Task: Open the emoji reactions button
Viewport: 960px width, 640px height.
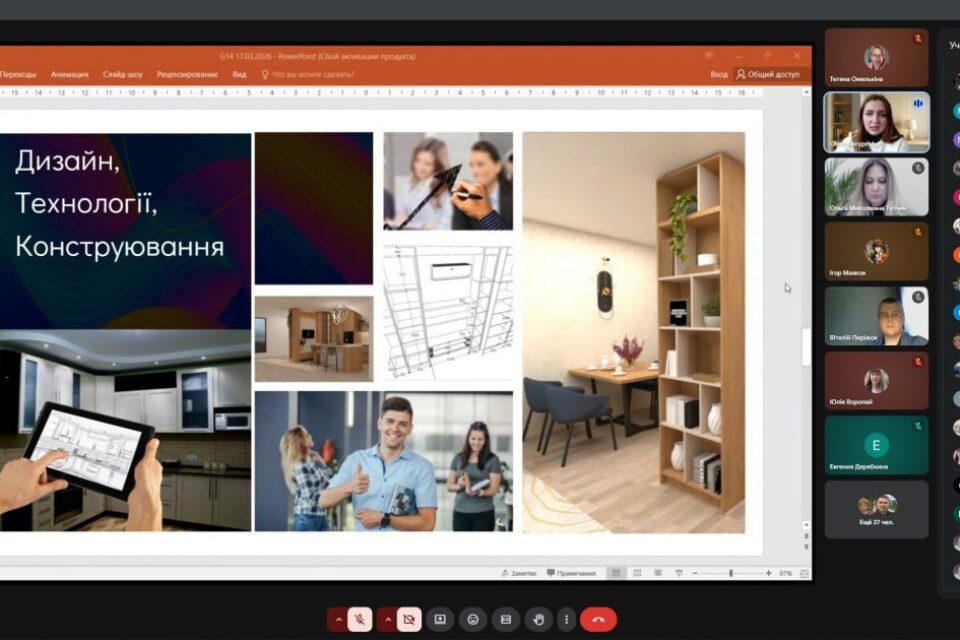Action: tap(473, 620)
